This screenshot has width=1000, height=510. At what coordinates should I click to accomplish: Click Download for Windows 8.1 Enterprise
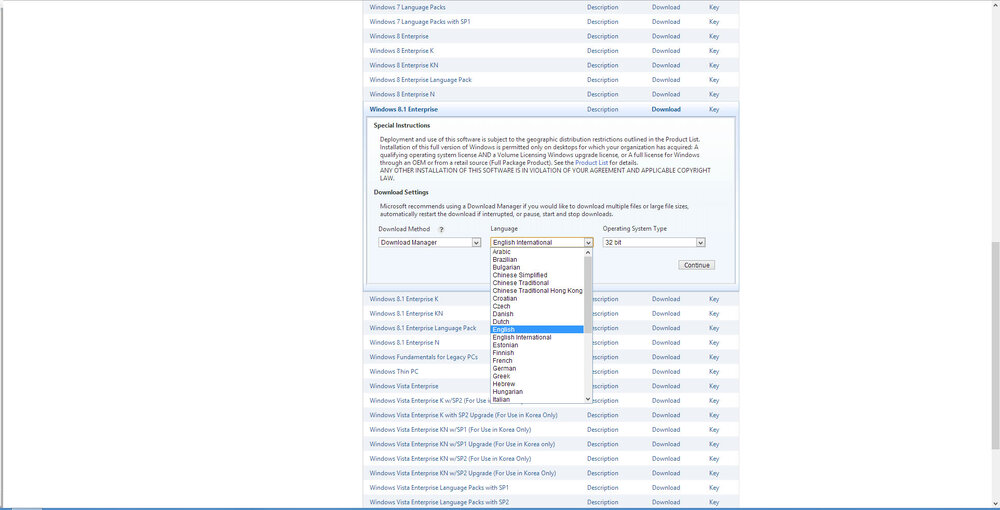point(666,110)
